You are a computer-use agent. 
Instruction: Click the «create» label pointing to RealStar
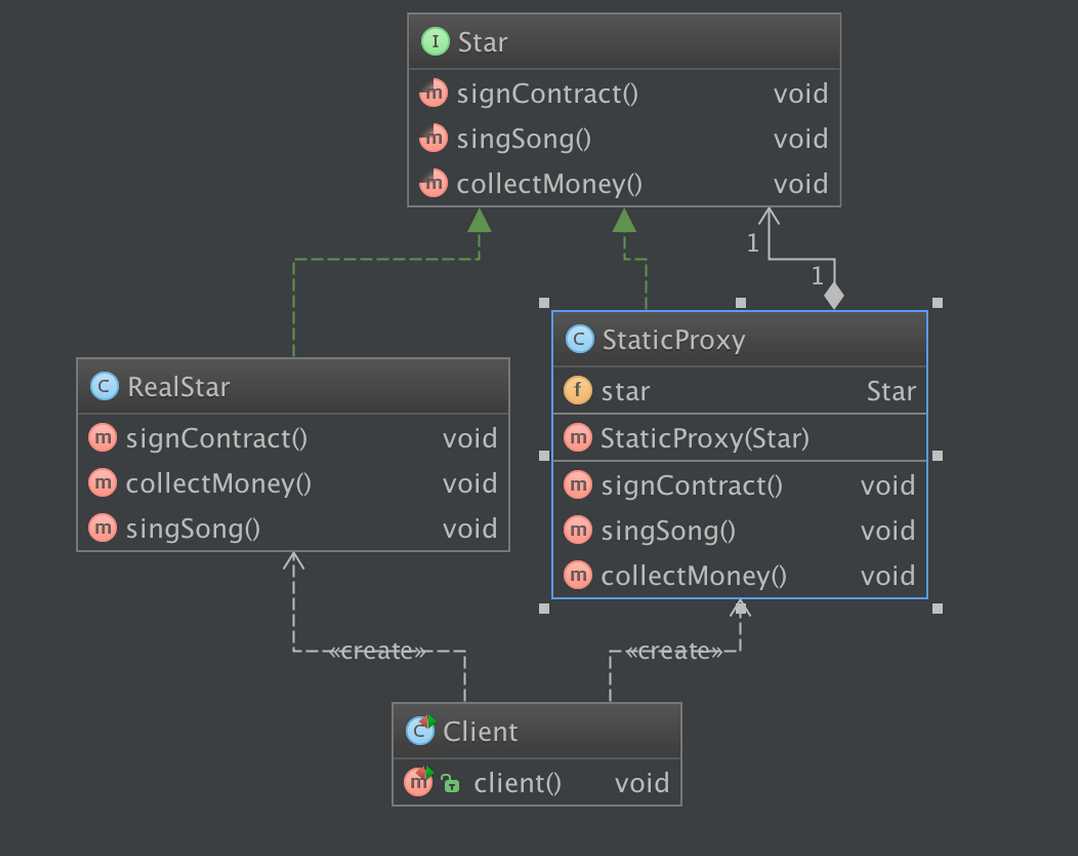click(x=378, y=651)
